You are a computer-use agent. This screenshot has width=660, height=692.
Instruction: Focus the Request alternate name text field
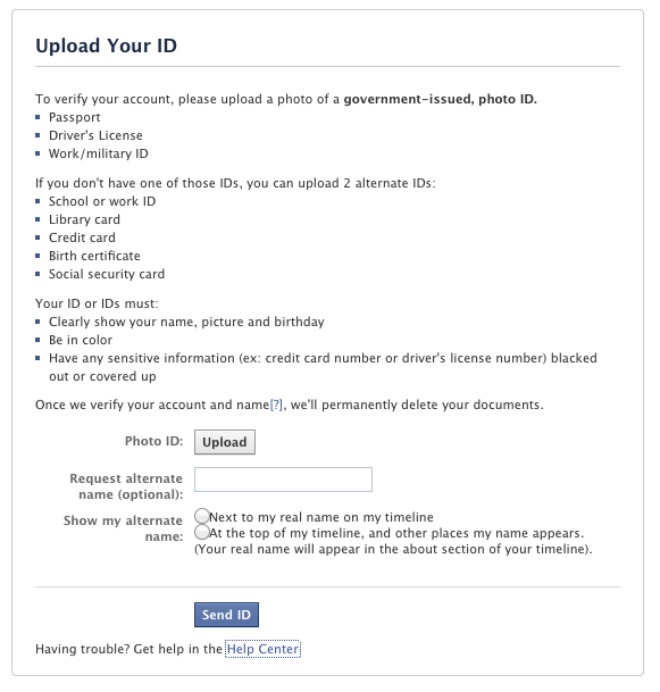[x=283, y=480]
